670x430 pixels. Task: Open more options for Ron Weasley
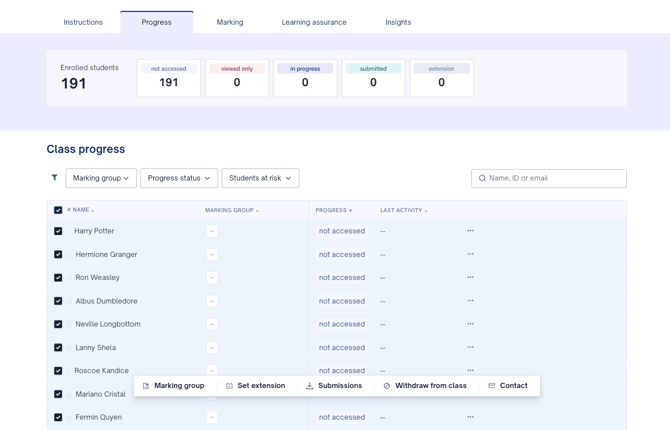(470, 278)
